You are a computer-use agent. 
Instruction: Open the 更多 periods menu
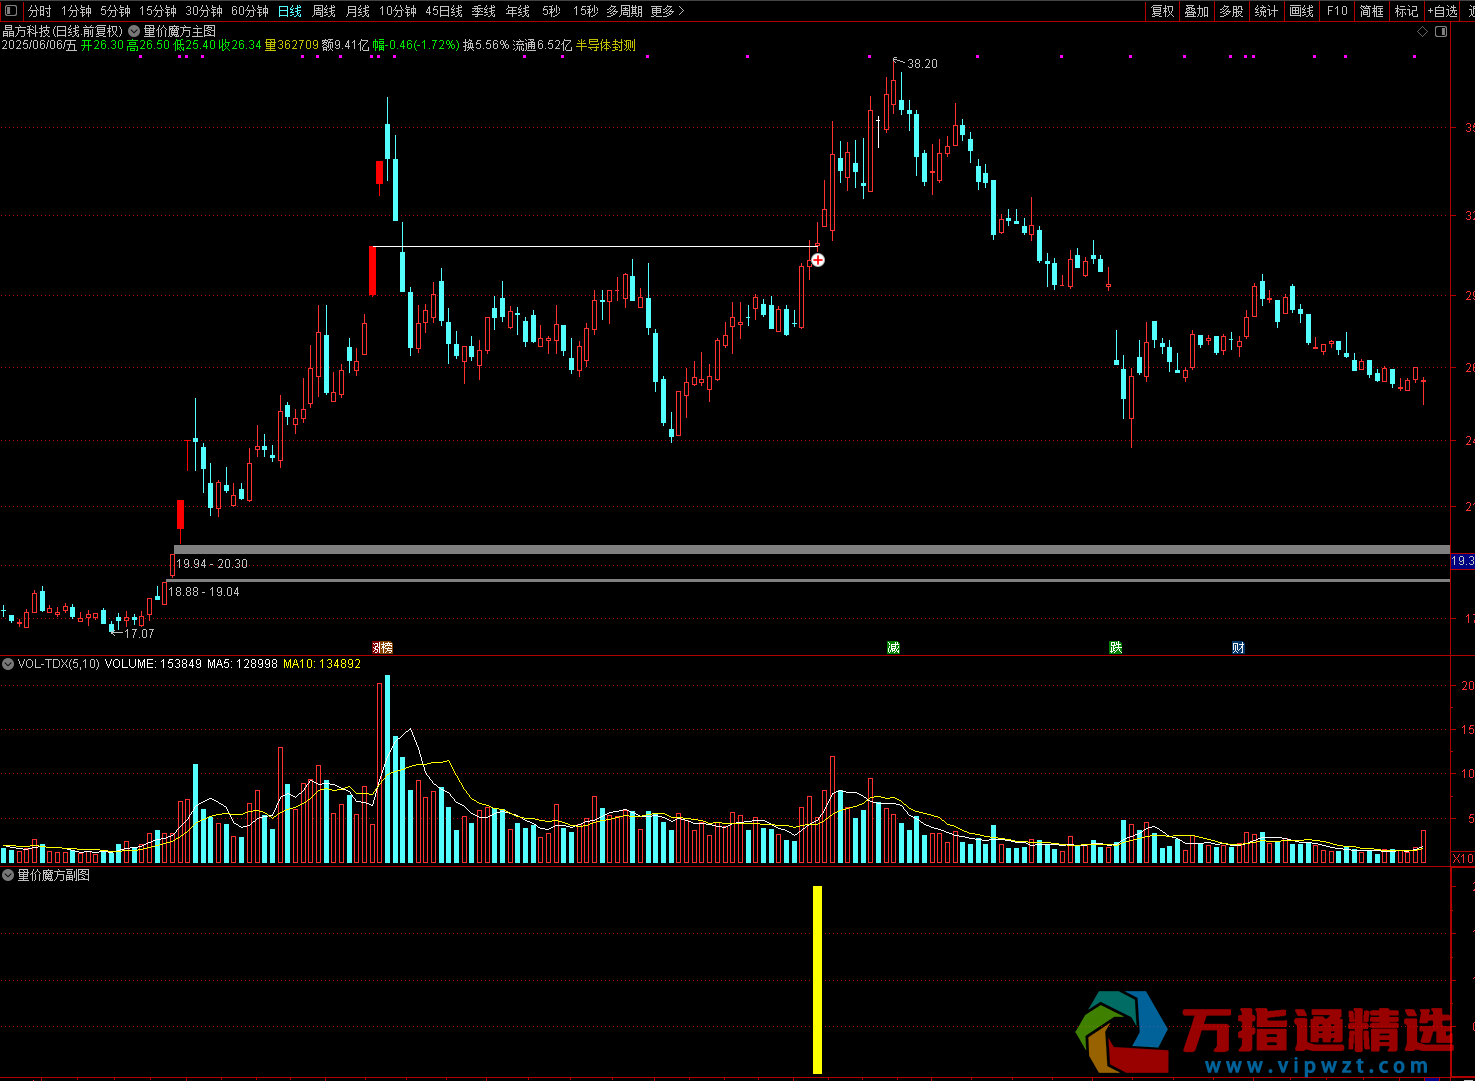pos(667,11)
